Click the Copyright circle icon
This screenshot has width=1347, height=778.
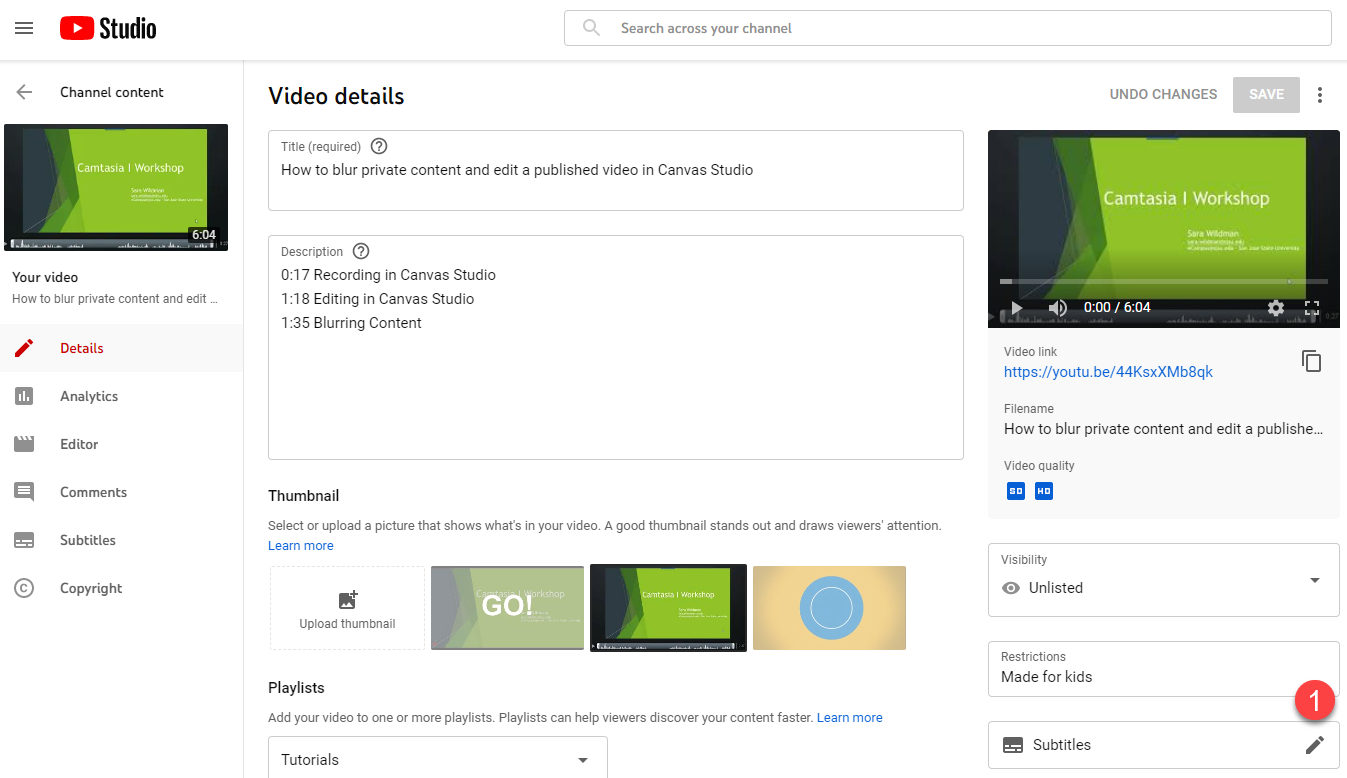click(x=24, y=588)
